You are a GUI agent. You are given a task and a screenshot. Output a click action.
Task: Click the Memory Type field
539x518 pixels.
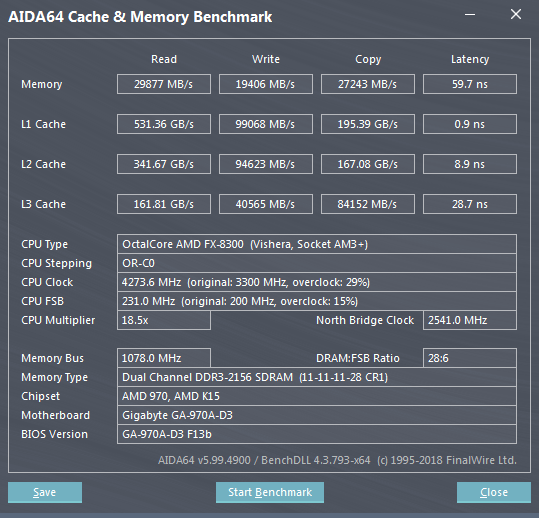tap(317, 377)
